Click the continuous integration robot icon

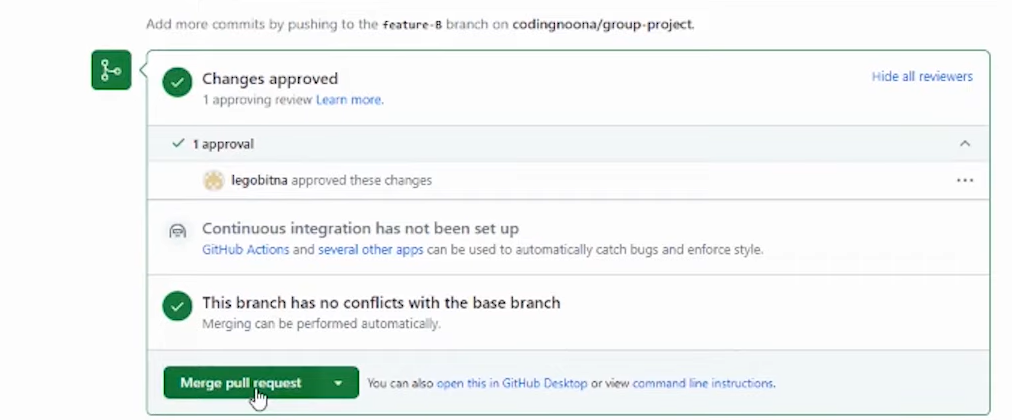[178, 231]
